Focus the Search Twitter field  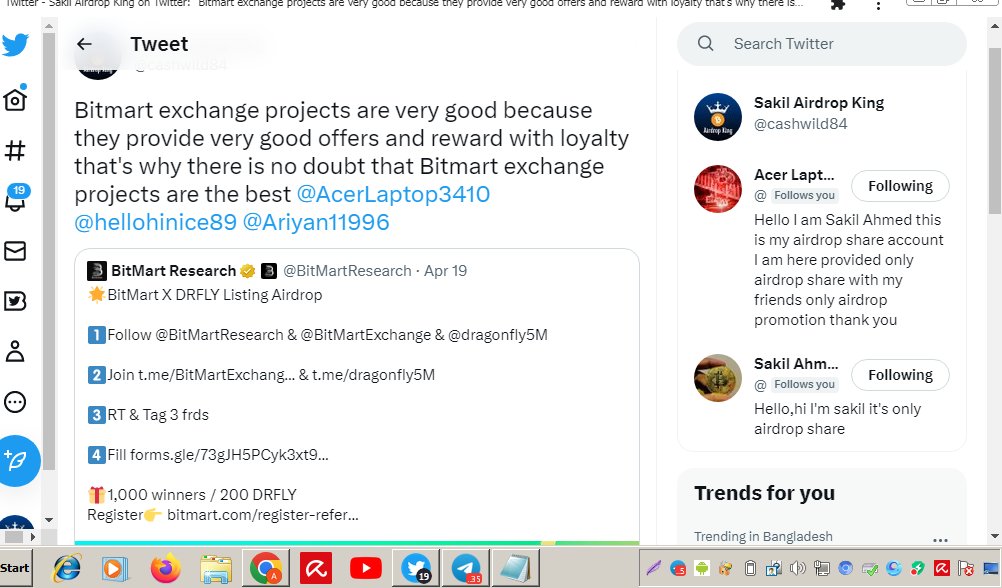pos(822,43)
